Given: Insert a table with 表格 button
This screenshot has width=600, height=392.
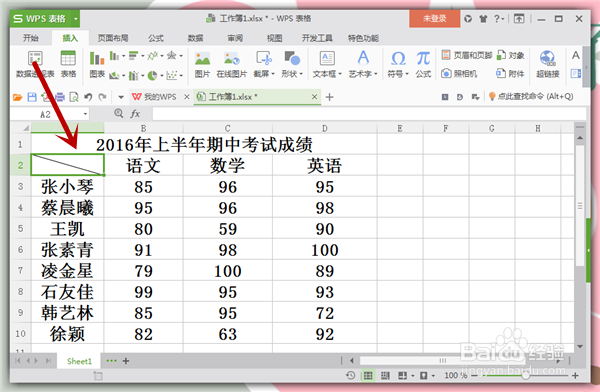Looking at the screenshot, I should pos(68,64).
